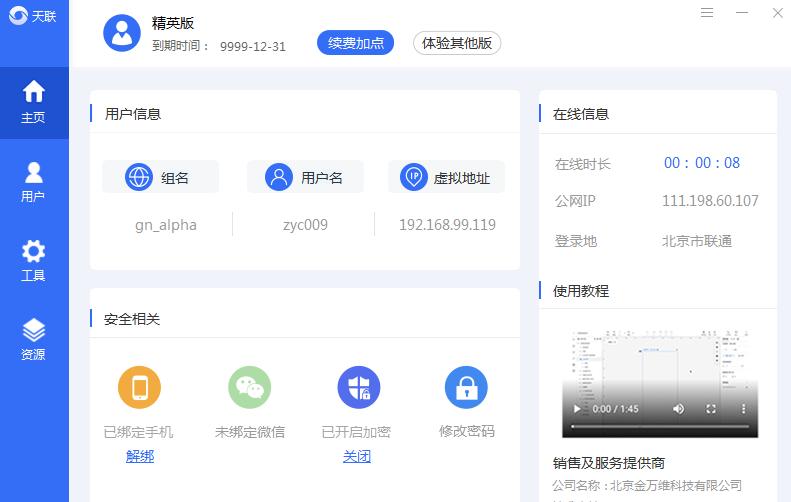
Task: Play the tutorial video
Action: [x=577, y=409]
